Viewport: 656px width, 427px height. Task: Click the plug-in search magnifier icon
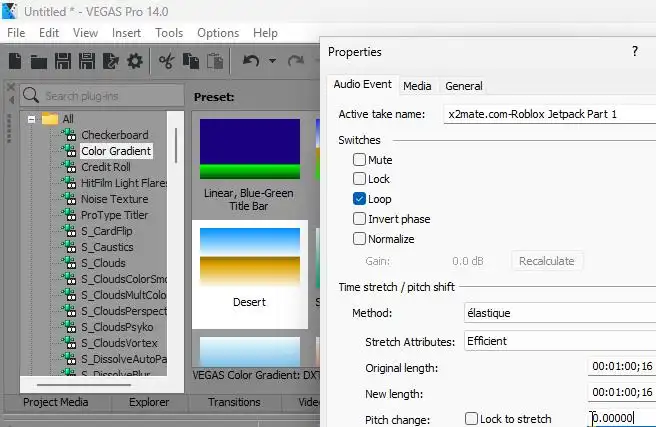(31, 95)
